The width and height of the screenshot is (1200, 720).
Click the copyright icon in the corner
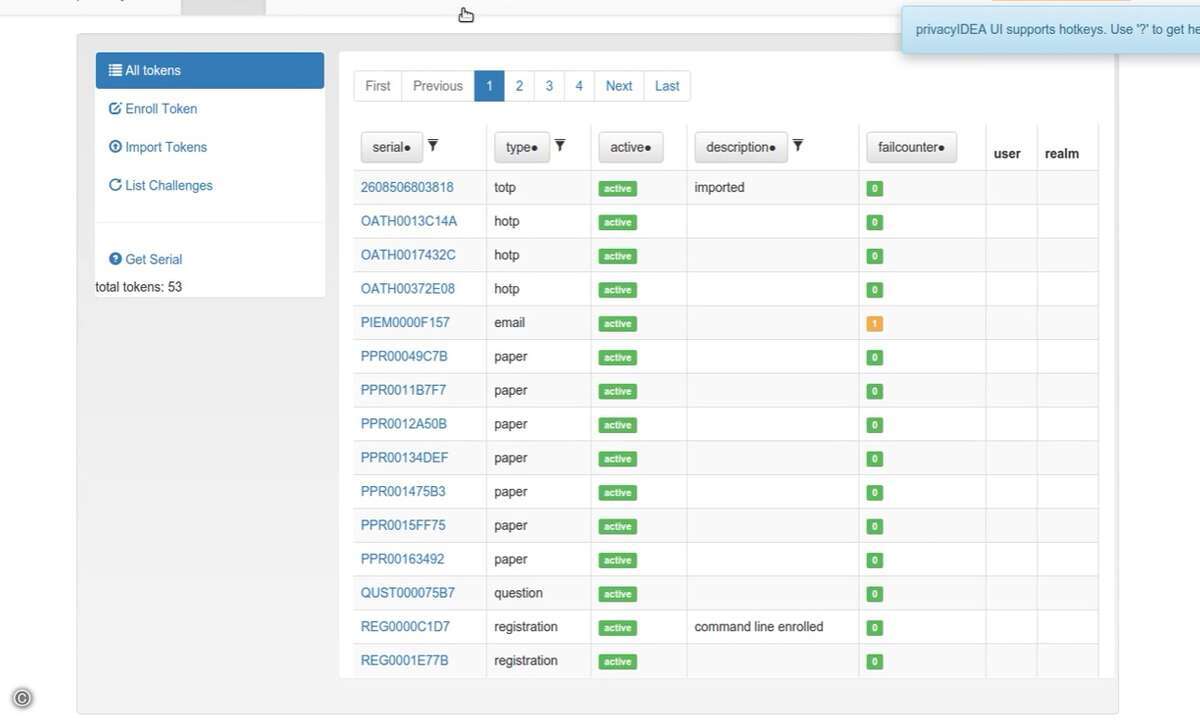click(22, 699)
